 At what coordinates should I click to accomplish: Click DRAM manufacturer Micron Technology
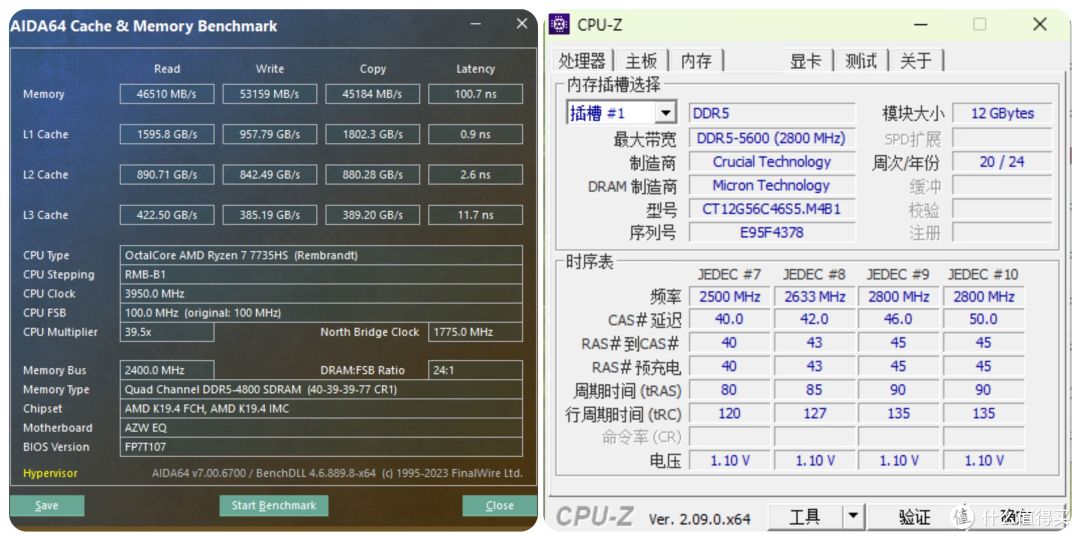(x=772, y=185)
